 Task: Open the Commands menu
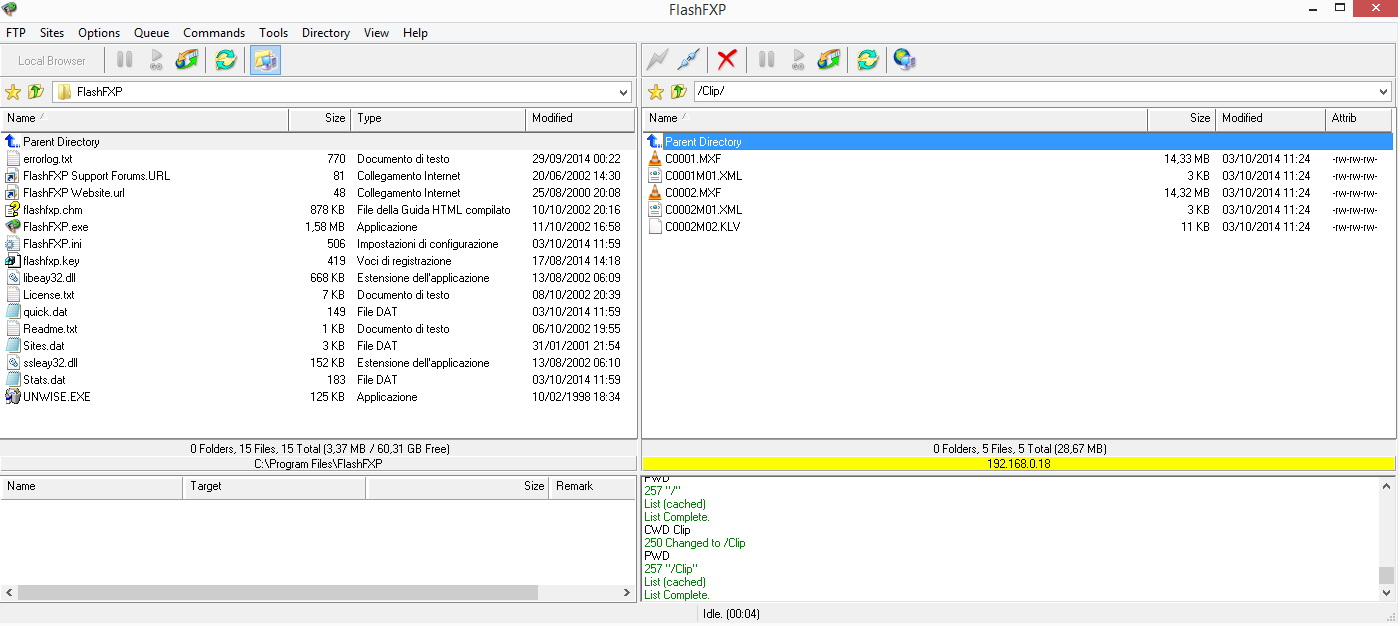[x=214, y=33]
